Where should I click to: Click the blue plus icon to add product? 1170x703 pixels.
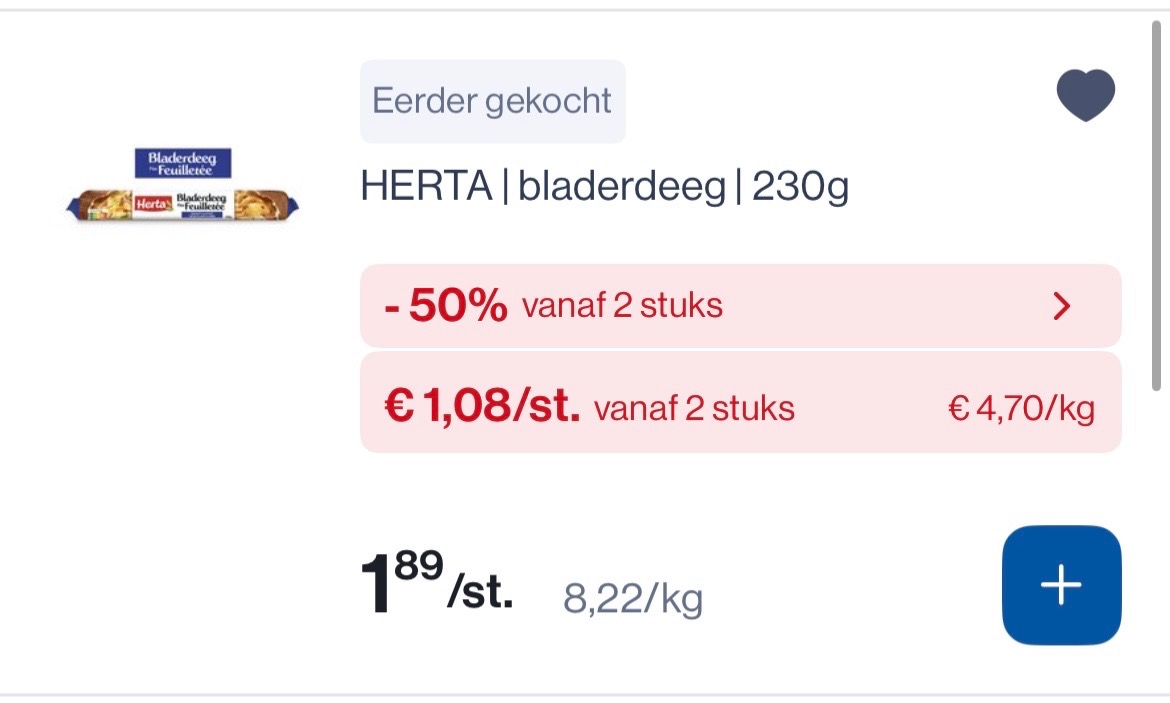coord(1060,585)
